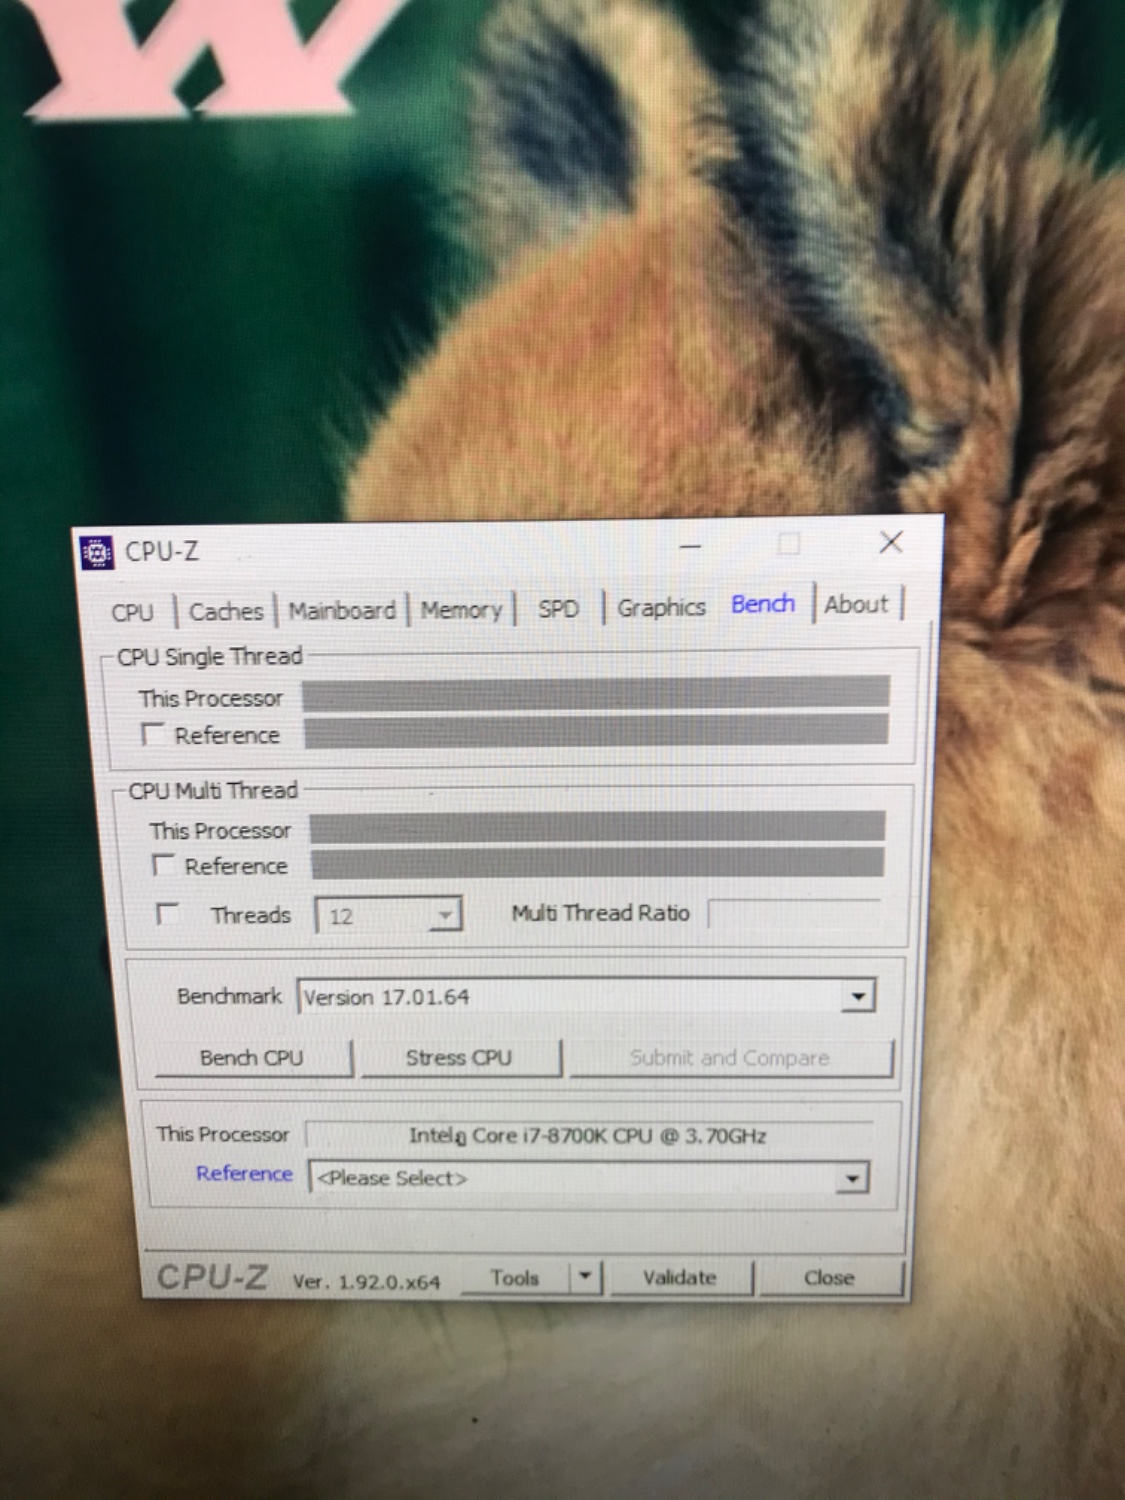Image resolution: width=1125 pixels, height=1500 pixels.
Task: Click the CPU-Z app icon in title bar
Action: (96, 552)
